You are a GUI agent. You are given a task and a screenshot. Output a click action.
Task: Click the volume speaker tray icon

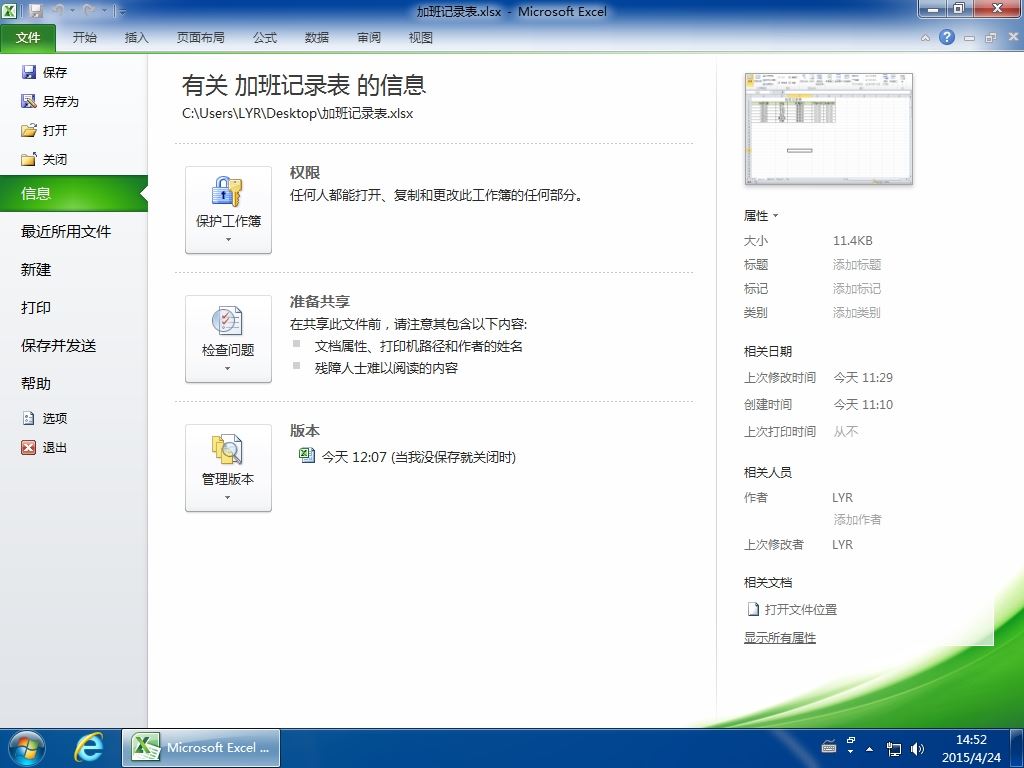pos(918,748)
